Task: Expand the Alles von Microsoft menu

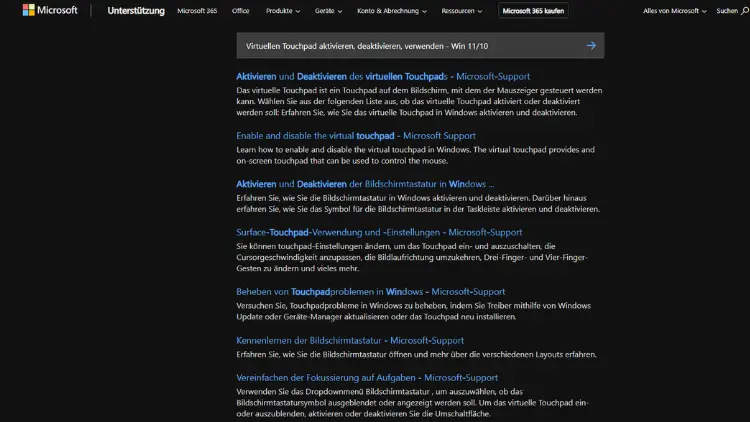Action: click(675, 11)
